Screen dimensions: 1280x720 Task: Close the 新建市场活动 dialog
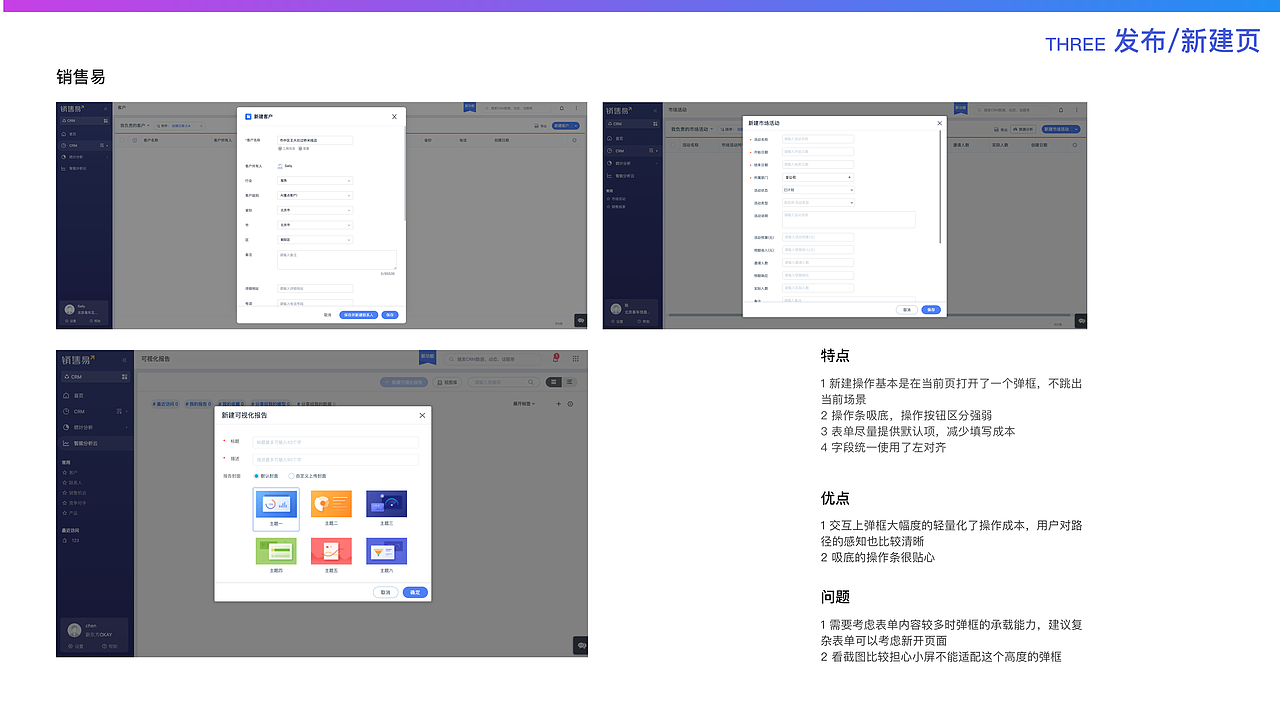(x=938, y=123)
